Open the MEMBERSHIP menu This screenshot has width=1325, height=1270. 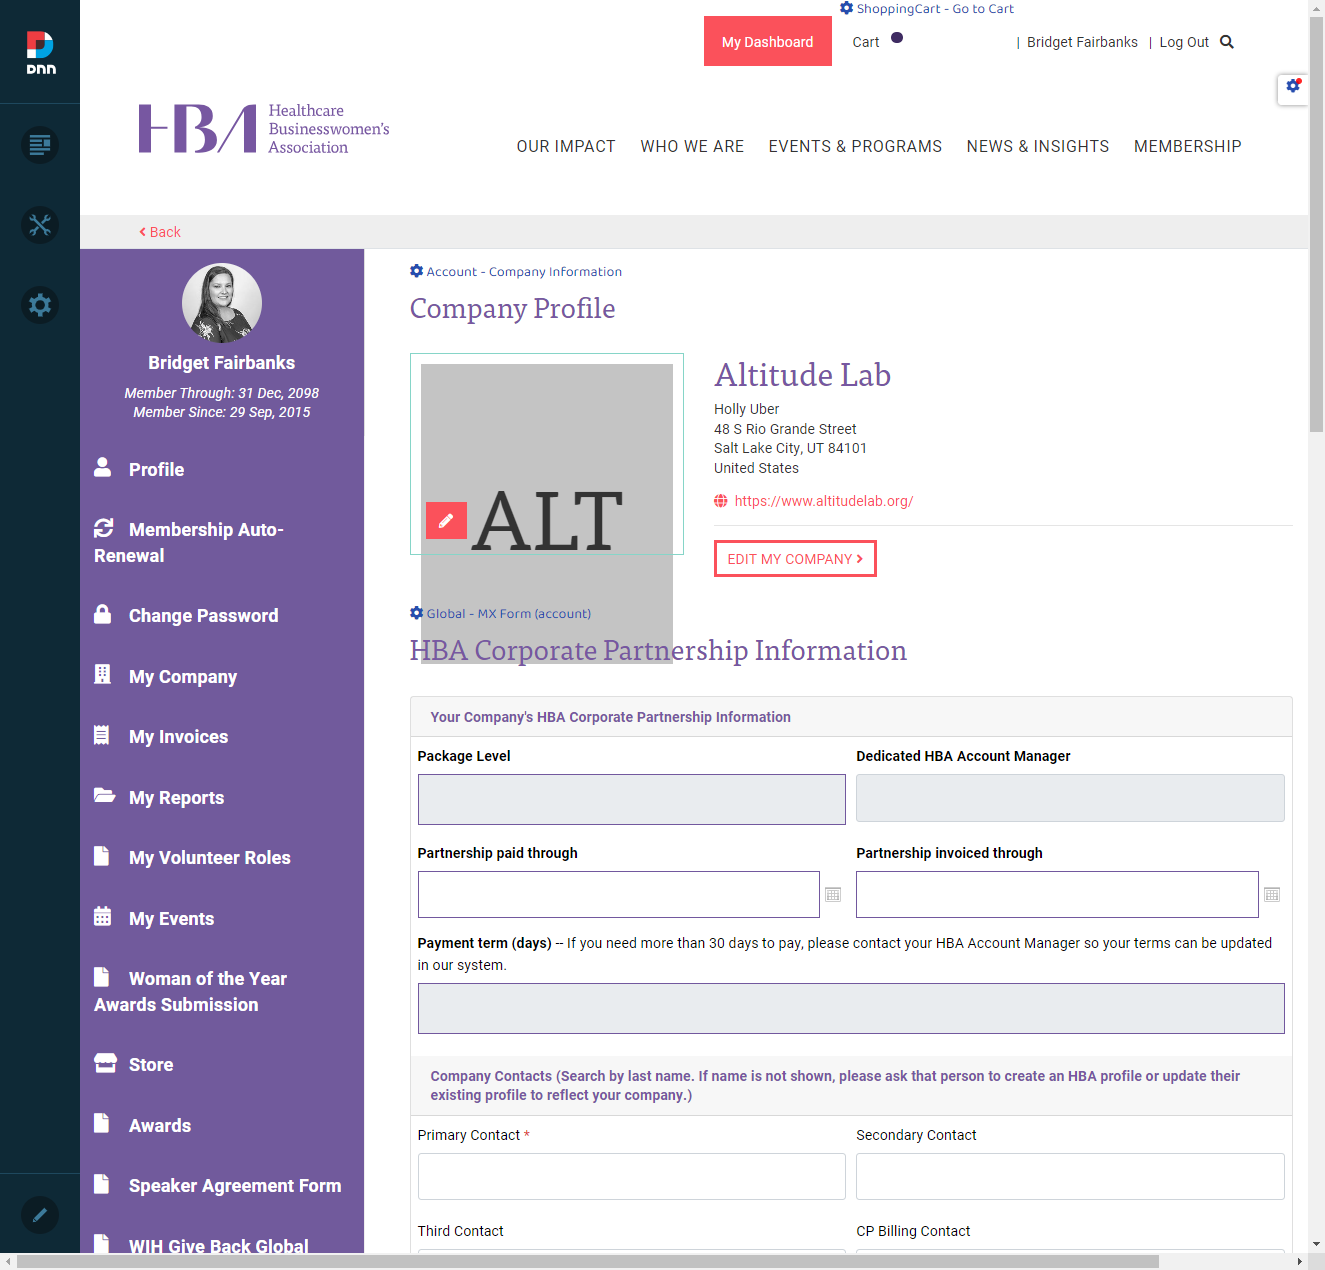(x=1187, y=146)
